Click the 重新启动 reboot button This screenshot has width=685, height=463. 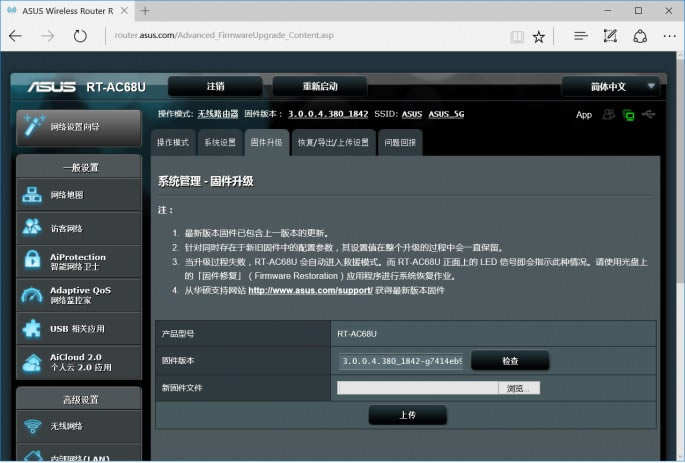[320, 86]
